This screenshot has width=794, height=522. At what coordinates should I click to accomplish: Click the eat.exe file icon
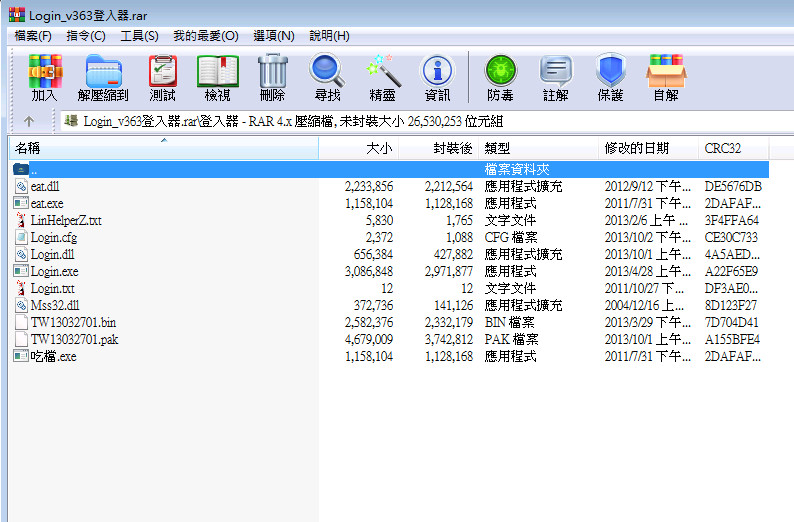21,204
